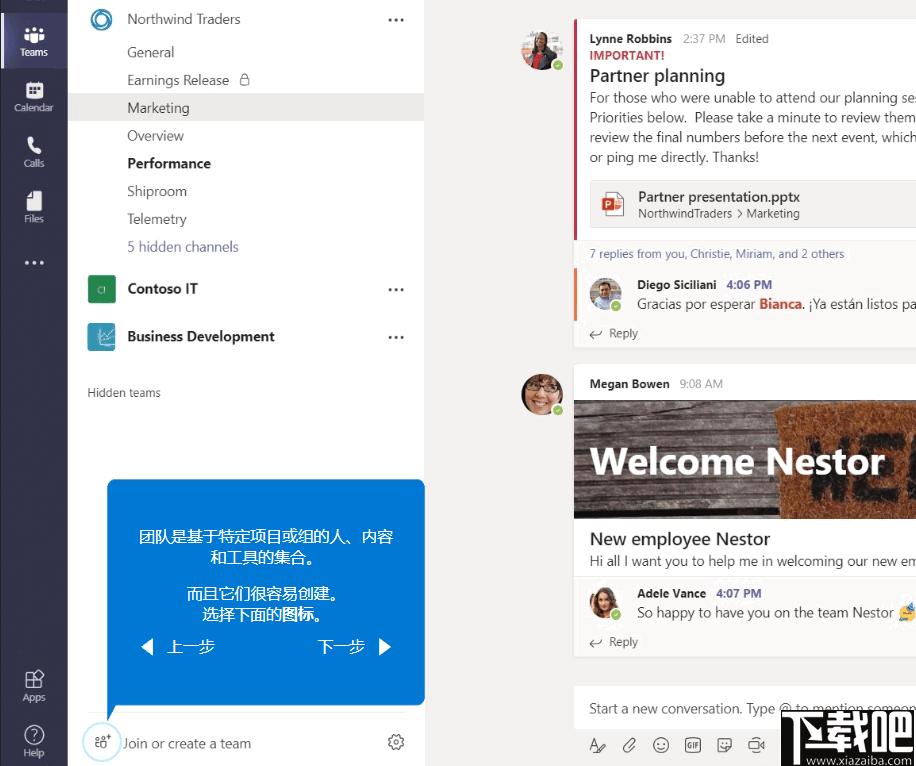Select the Marketing channel
This screenshot has height=766, width=916.
[x=245, y=108]
